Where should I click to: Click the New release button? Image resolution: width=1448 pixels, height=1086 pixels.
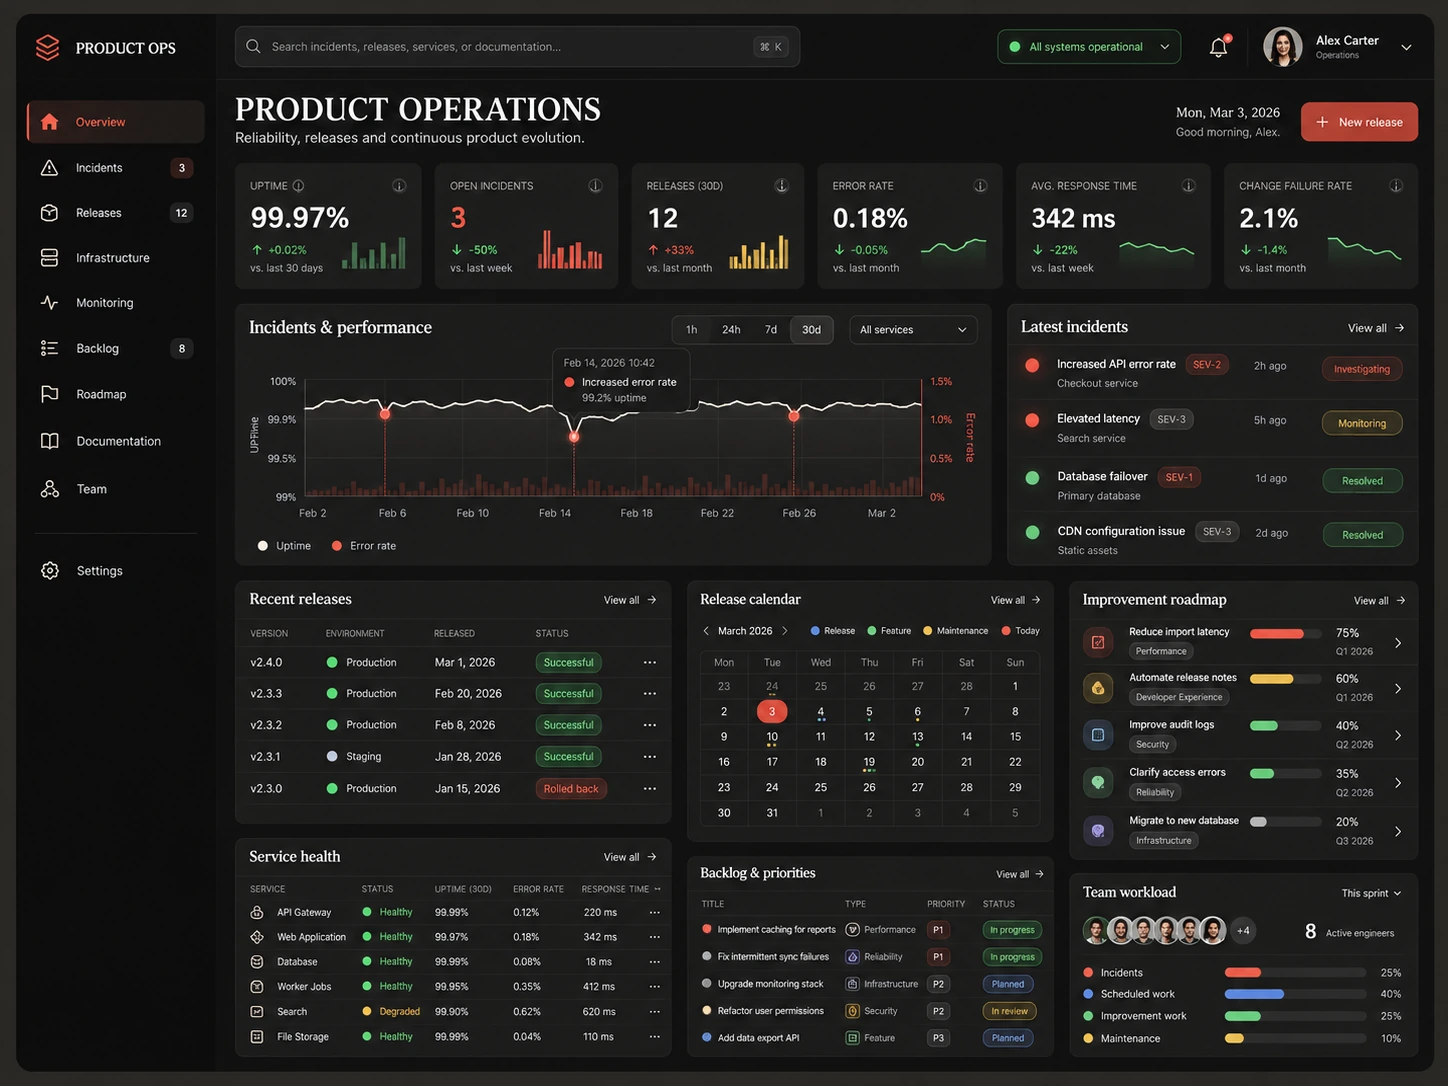pos(1359,122)
